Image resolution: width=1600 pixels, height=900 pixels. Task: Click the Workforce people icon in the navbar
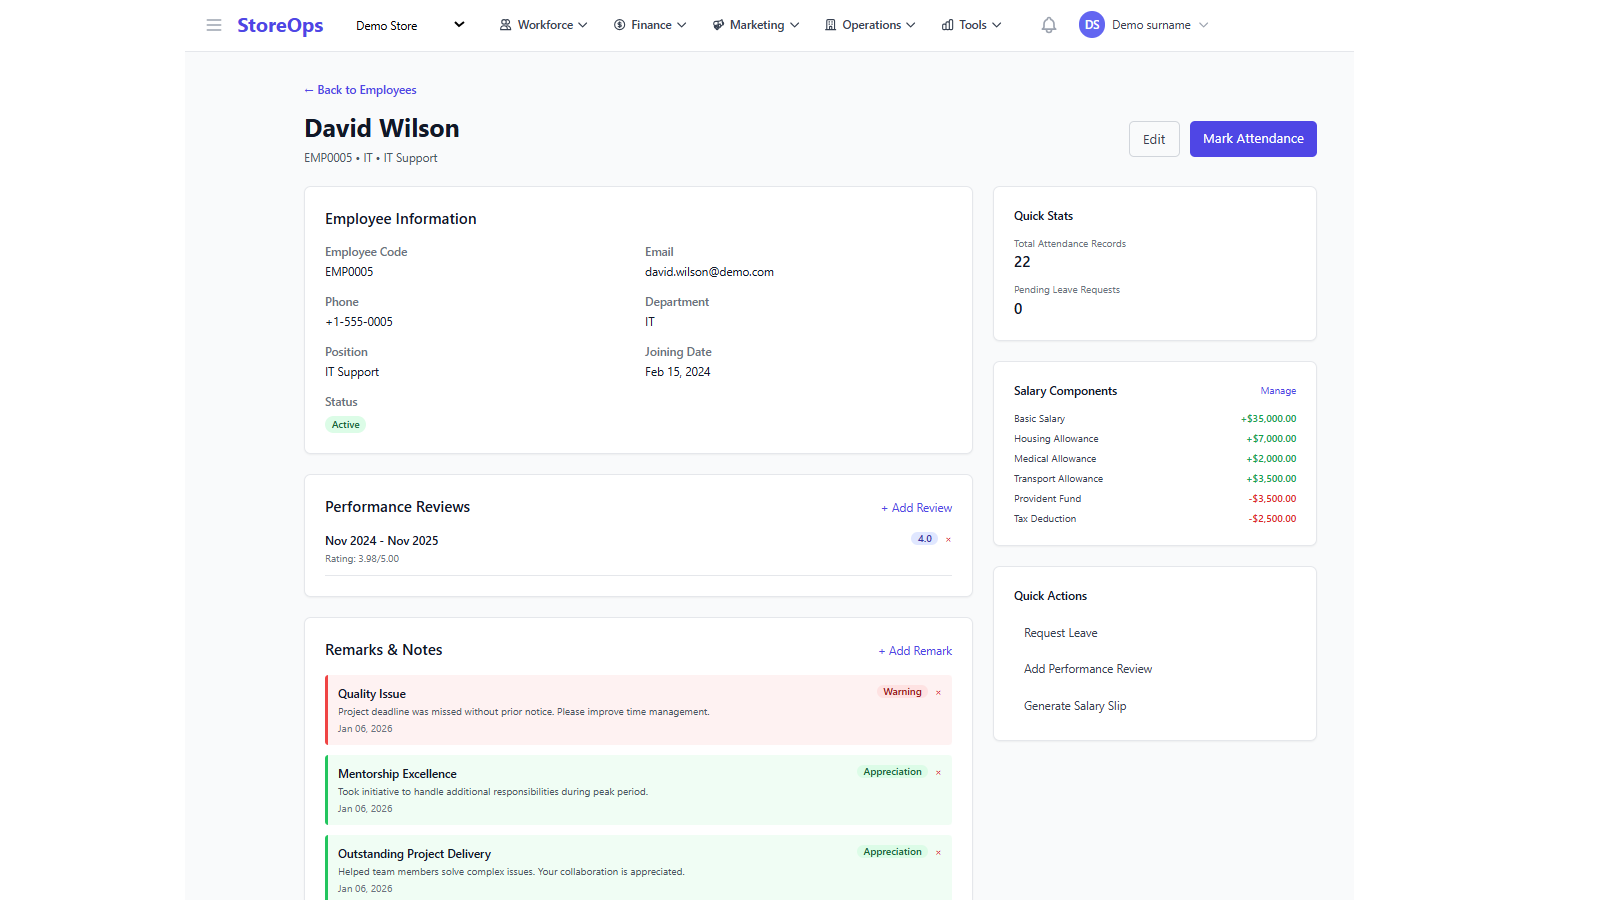click(x=505, y=24)
